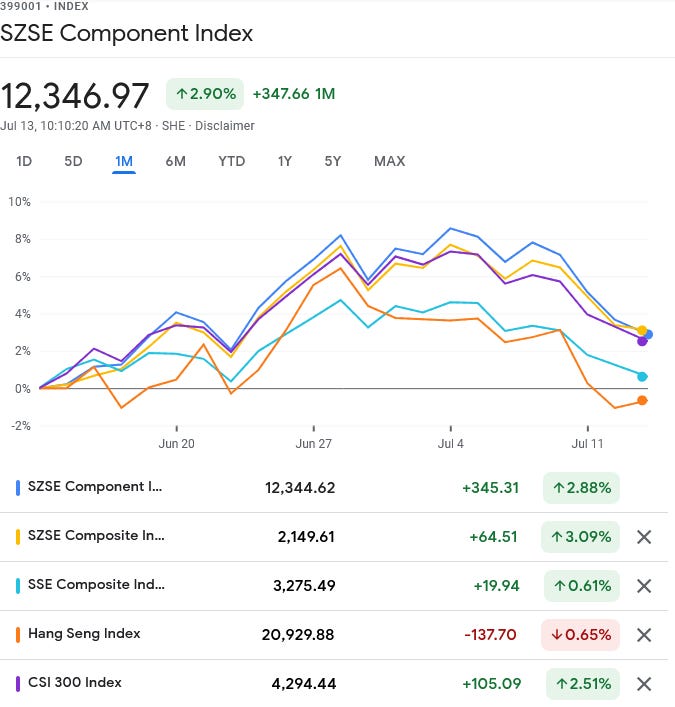
Task: Click the 399001 INDEX ticker label
Action: coord(44,6)
